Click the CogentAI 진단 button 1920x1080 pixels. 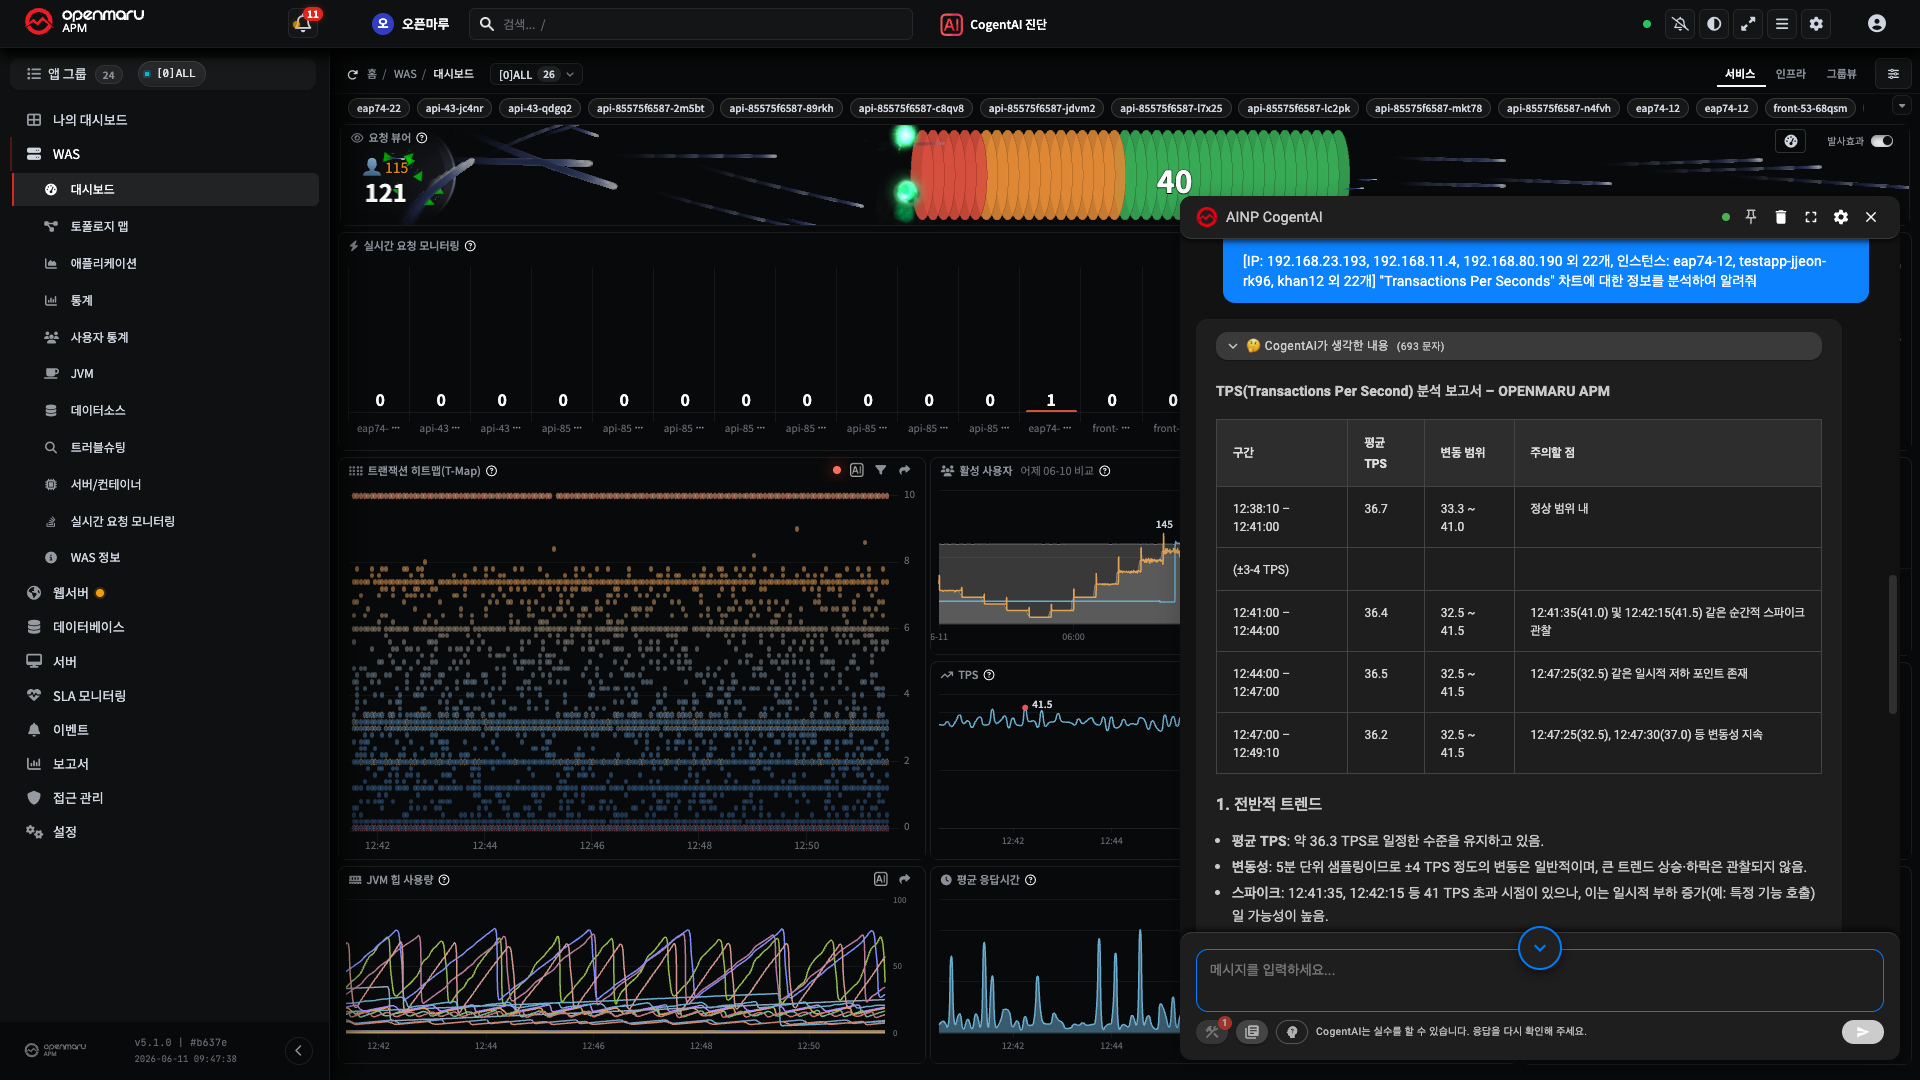point(994,24)
